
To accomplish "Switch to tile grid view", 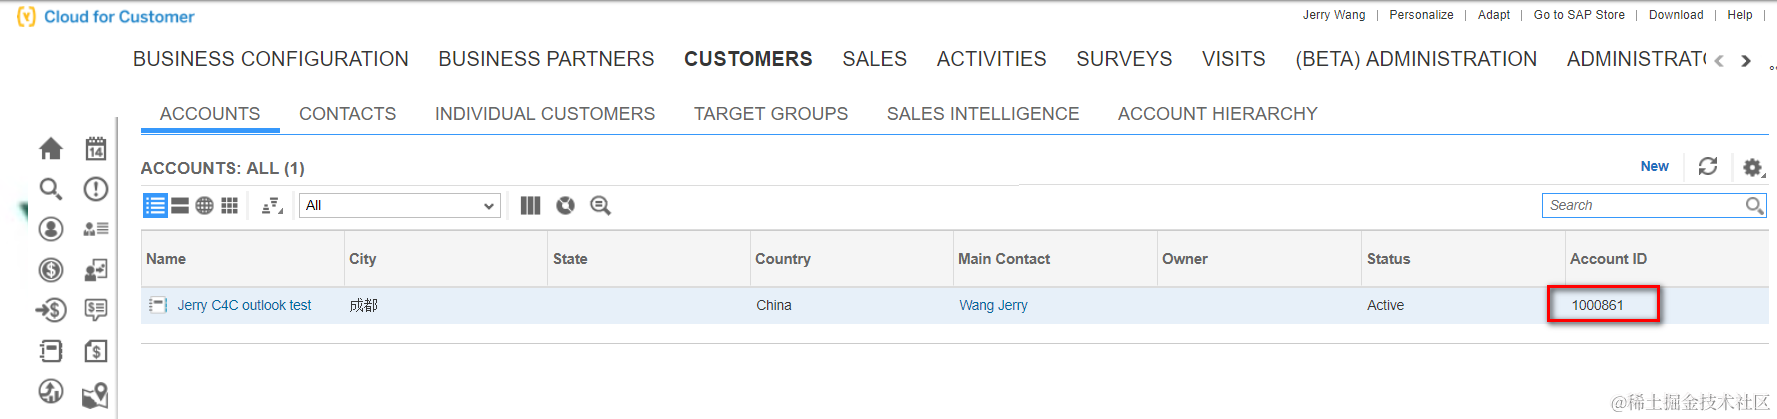I will [x=229, y=205].
